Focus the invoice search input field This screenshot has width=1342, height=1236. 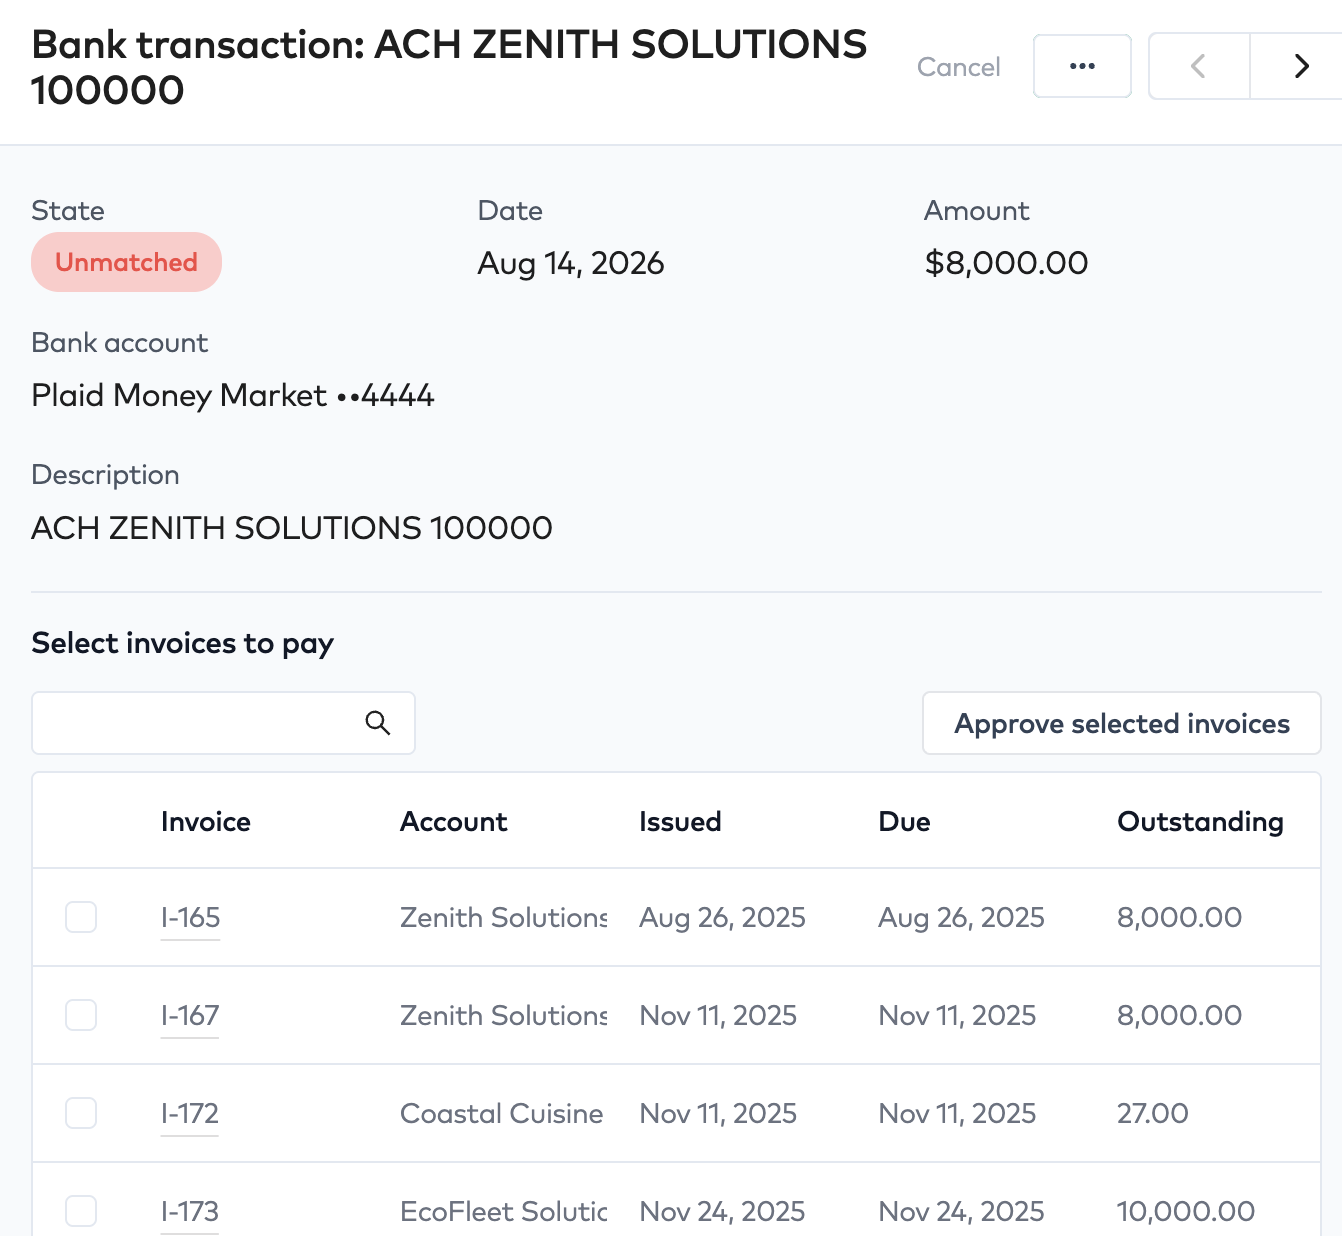coord(223,723)
